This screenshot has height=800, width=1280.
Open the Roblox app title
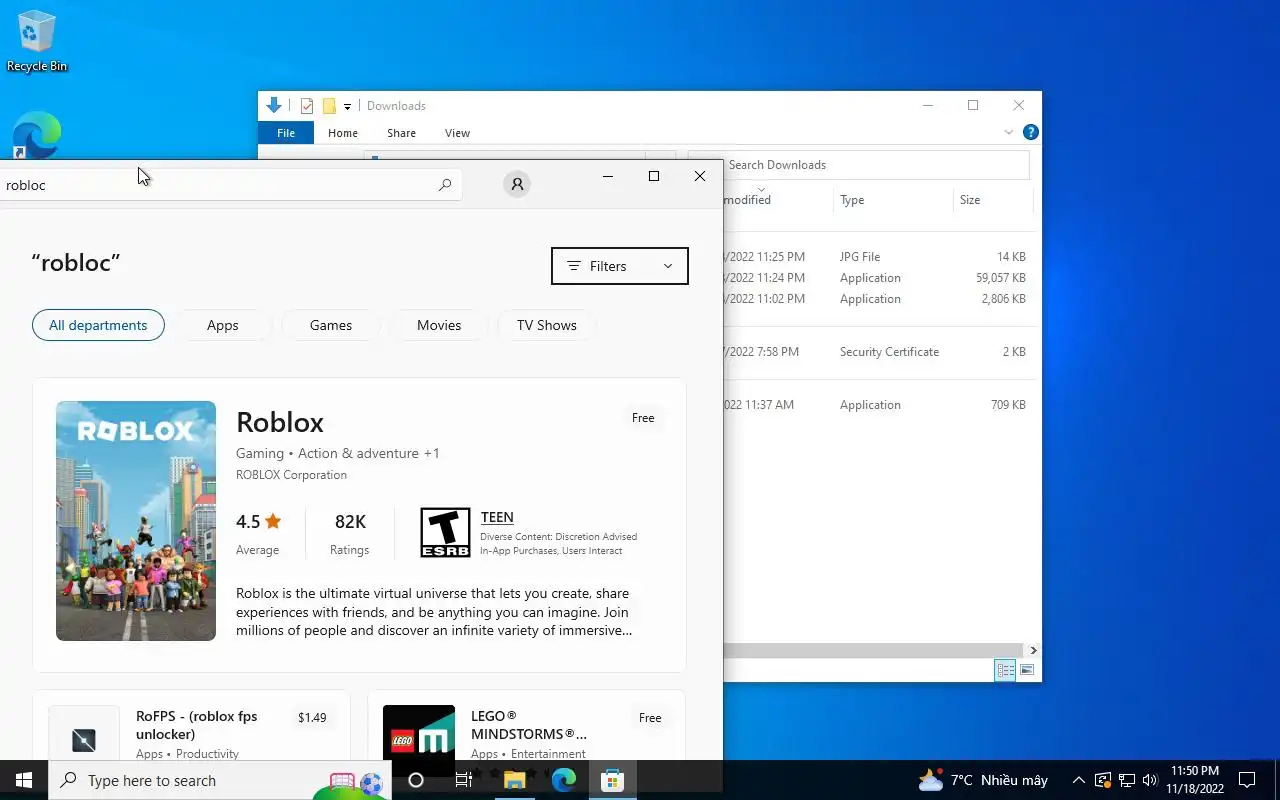point(280,422)
